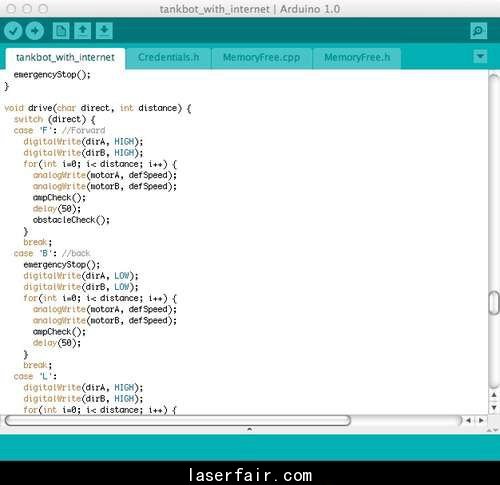Click the window zoom button
This screenshot has width=500, height=485.
pos(43,9)
